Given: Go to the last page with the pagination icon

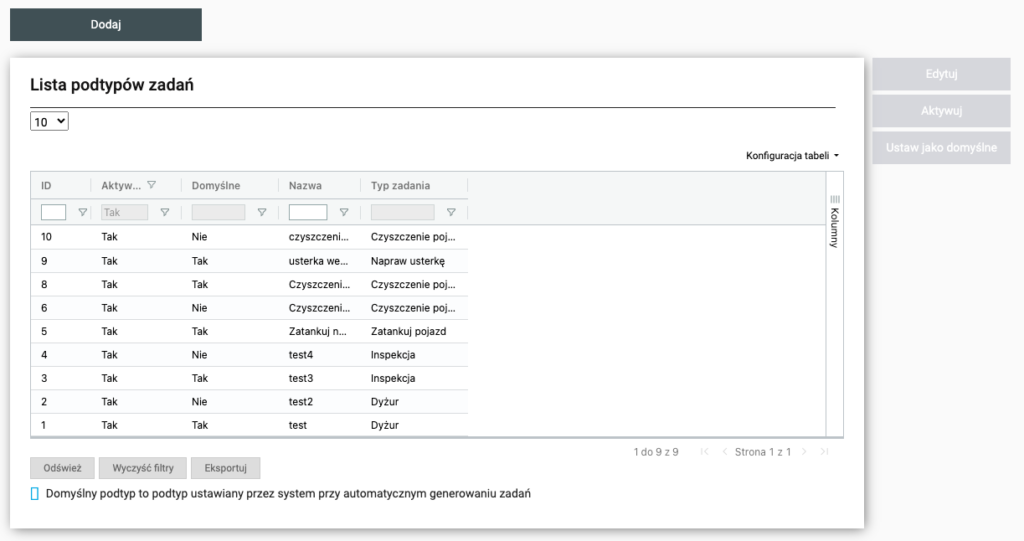Looking at the screenshot, I should 824,452.
